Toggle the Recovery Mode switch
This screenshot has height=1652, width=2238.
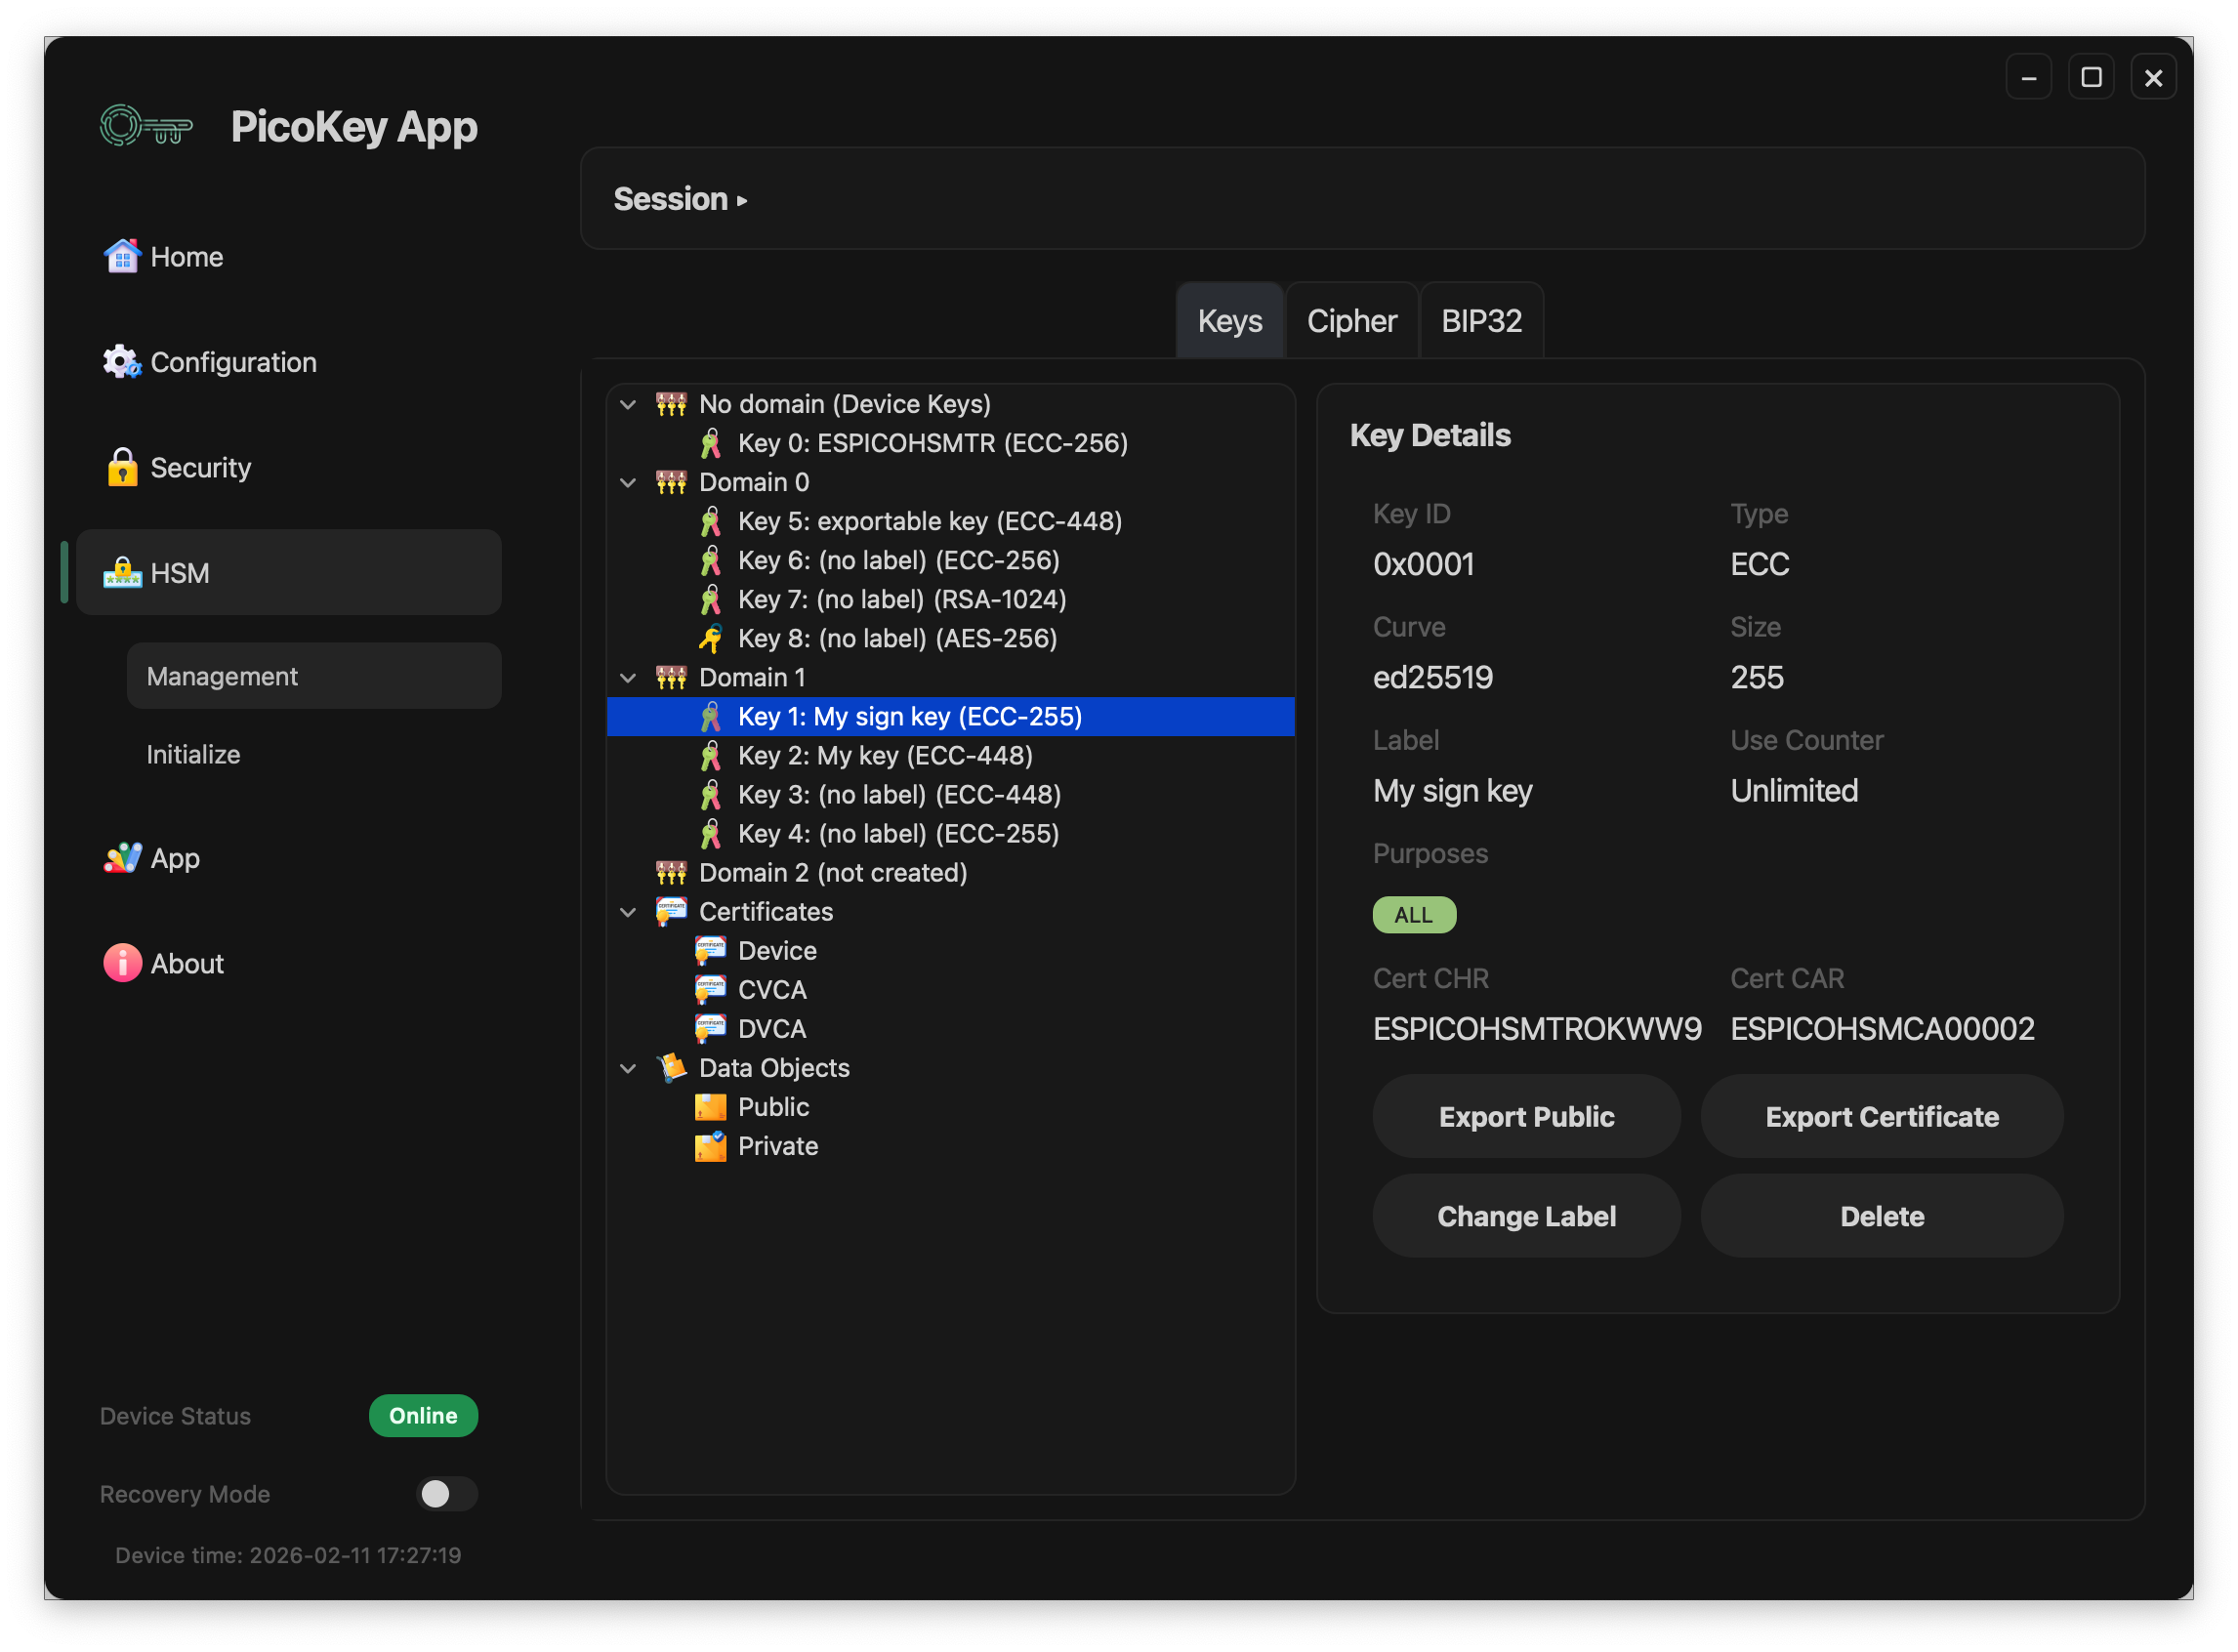pyautogui.click(x=446, y=1493)
